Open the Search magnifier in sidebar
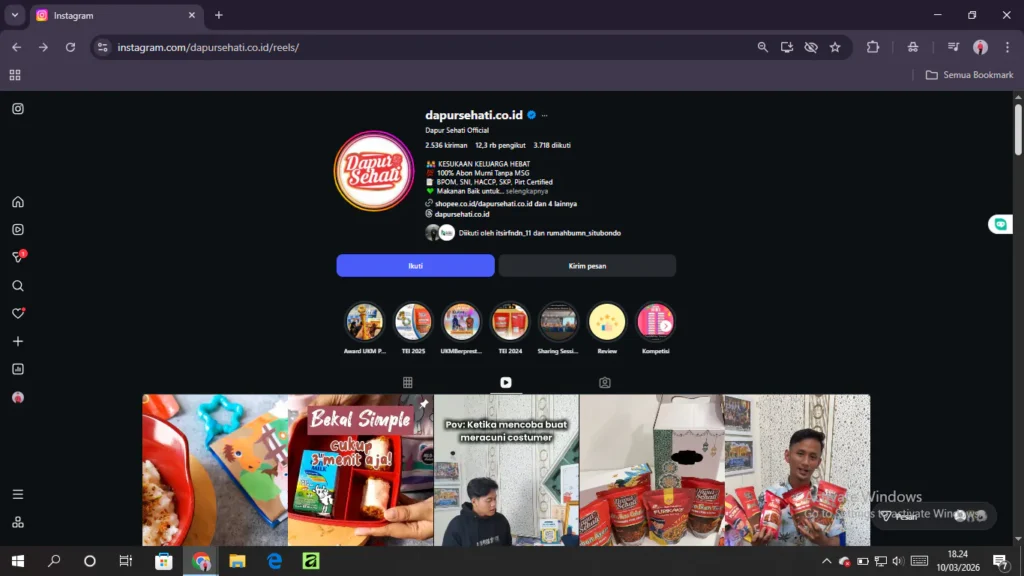The height and width of the screenshot is (576, 1024). click(18, 286)
